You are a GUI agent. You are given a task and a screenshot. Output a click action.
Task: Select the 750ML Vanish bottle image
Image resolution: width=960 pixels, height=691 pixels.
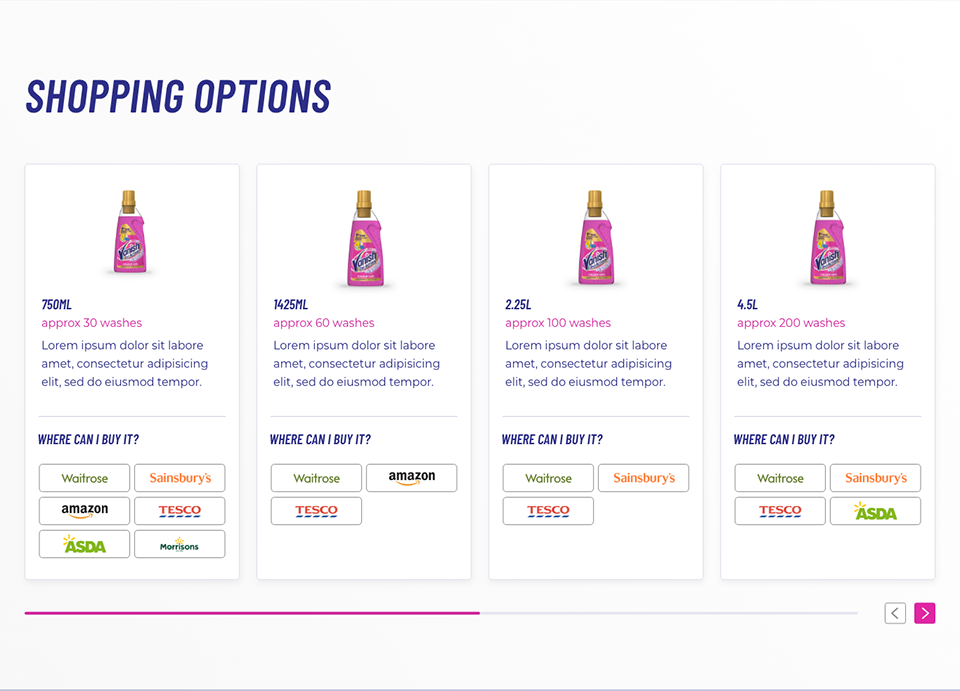[129, 233]
